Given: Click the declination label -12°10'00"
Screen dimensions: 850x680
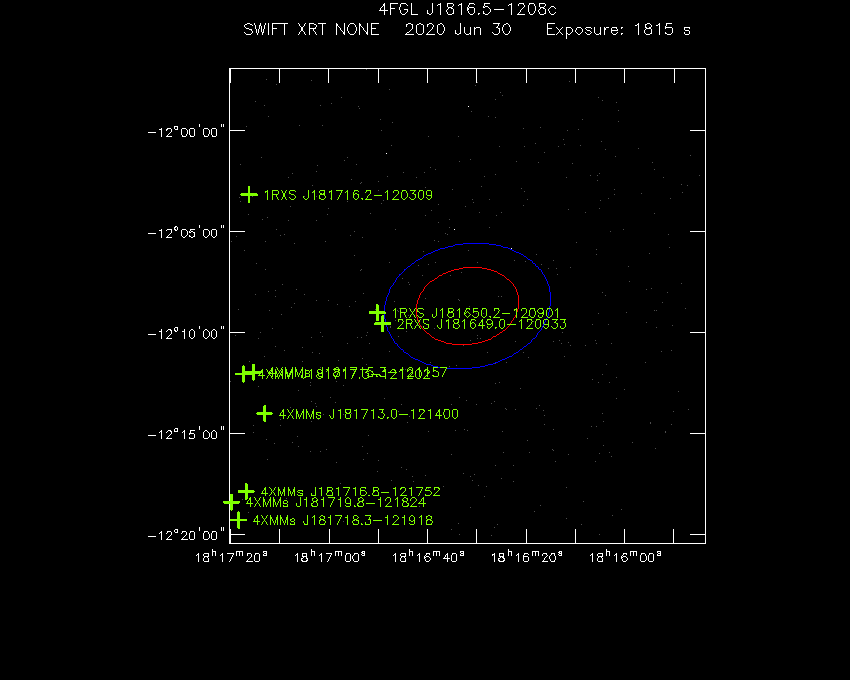Looking at the screenshot, I should (186, 333).
